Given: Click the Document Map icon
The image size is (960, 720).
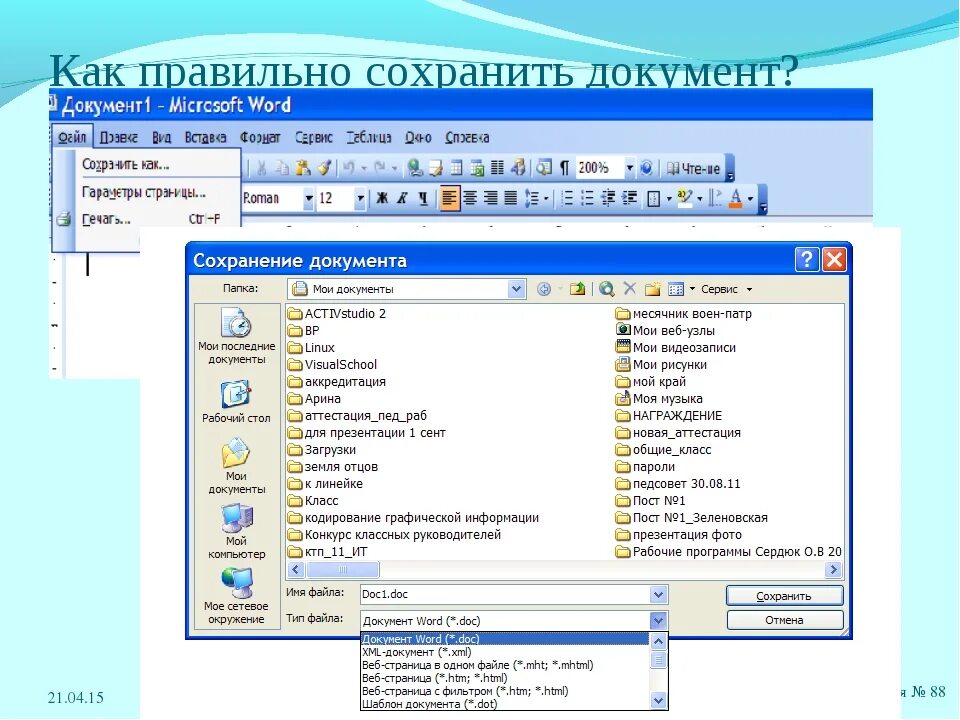Looking at the screenshot, I should [544, 168].
